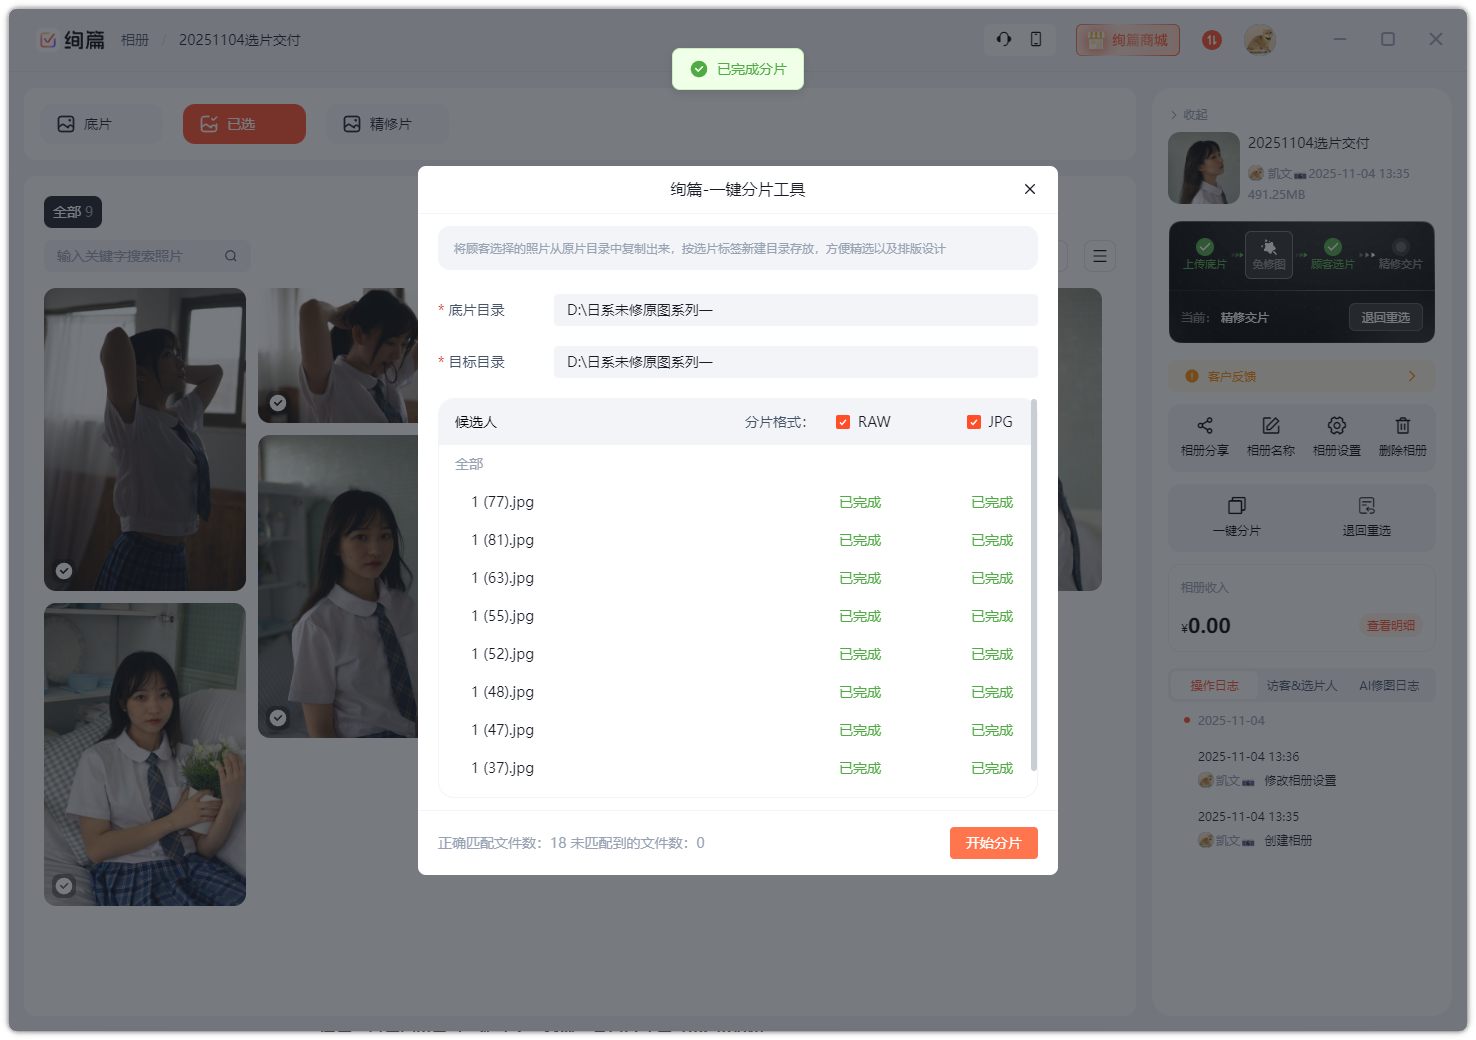Click the list view menu icon
Viewport: 1476px width, 1040px height.
pyautogui.click(x=1100, y=256)
